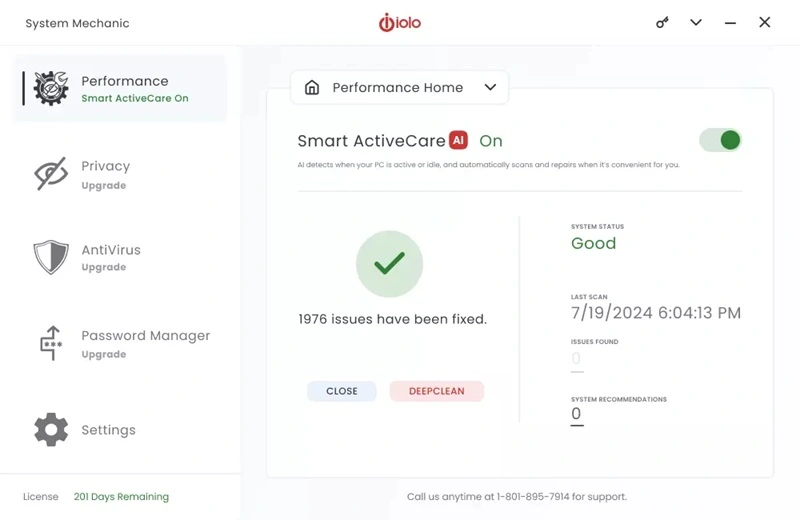
Task: Open System Recommendations count 0
Action: pos(577,414)
